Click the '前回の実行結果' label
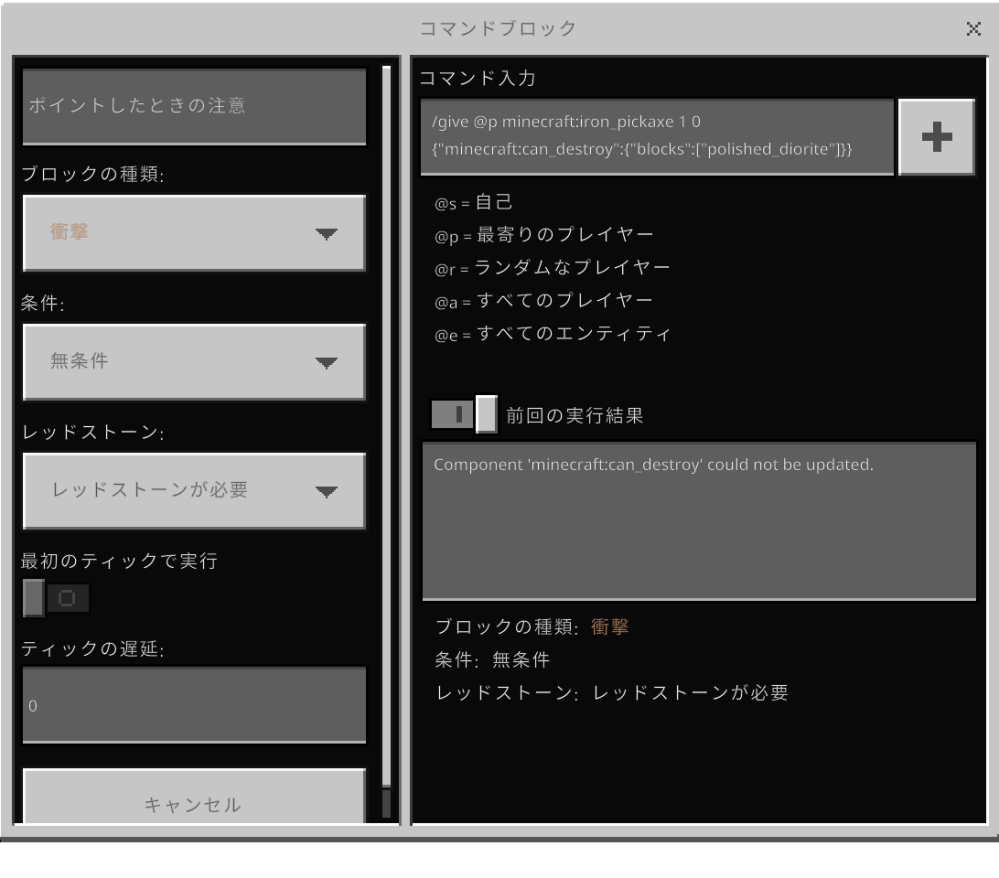Viewport: 999px width, 878px height. (x=574, y=416)
